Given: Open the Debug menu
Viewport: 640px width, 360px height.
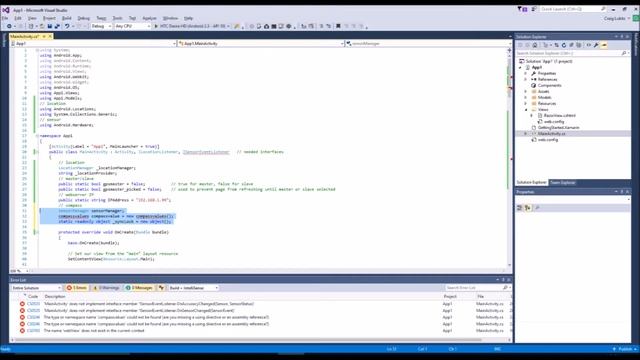Looking at the screenshot, I should pos(84,18).
